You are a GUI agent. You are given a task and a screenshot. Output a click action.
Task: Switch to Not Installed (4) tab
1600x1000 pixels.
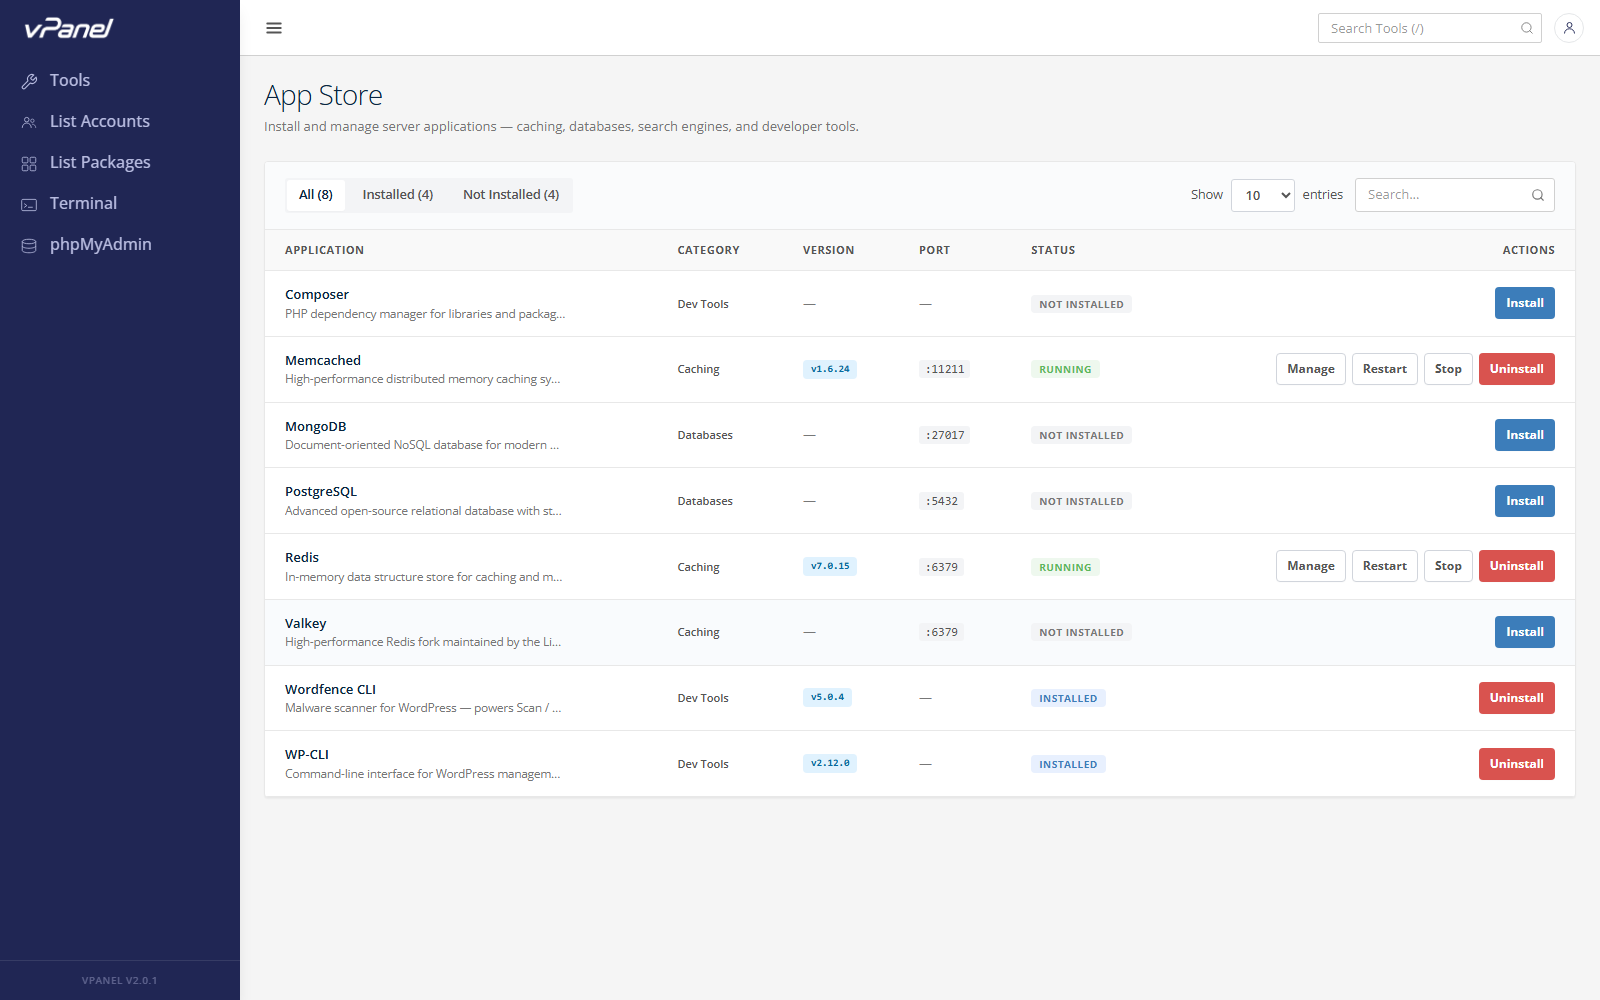tap(511, 195)
